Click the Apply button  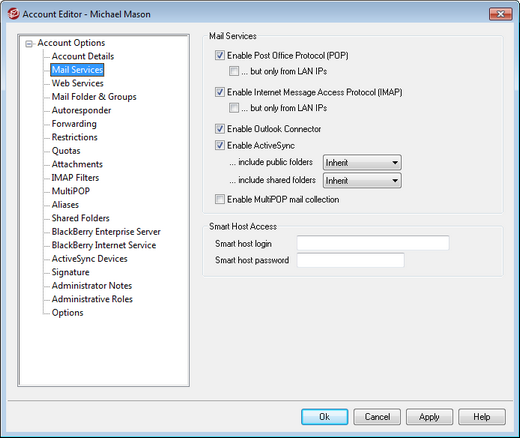click(429, 417)
